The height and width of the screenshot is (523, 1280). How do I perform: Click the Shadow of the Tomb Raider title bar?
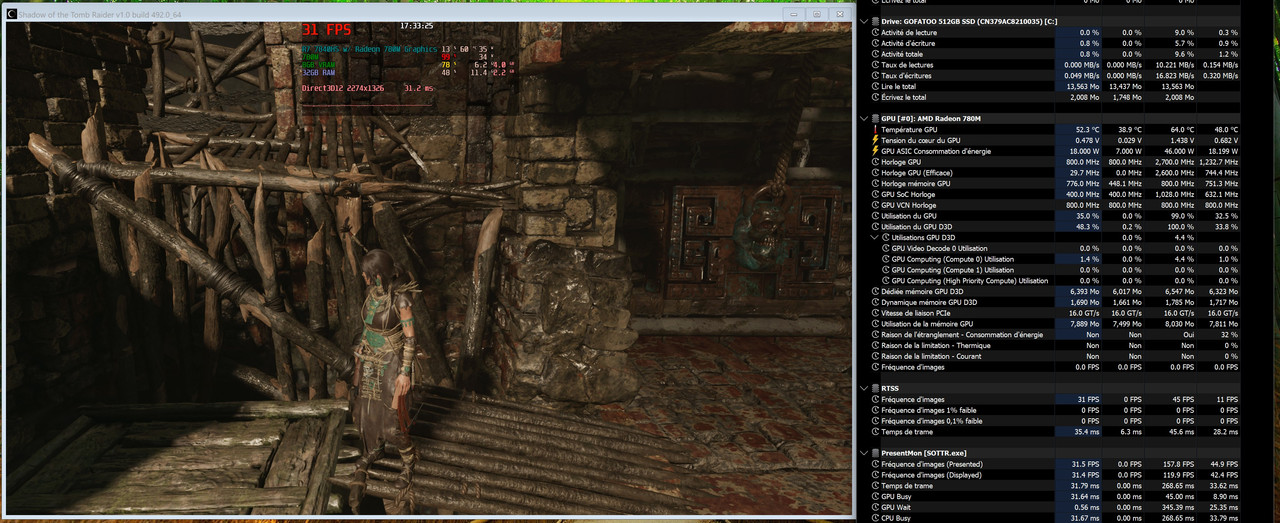point(400,13)
